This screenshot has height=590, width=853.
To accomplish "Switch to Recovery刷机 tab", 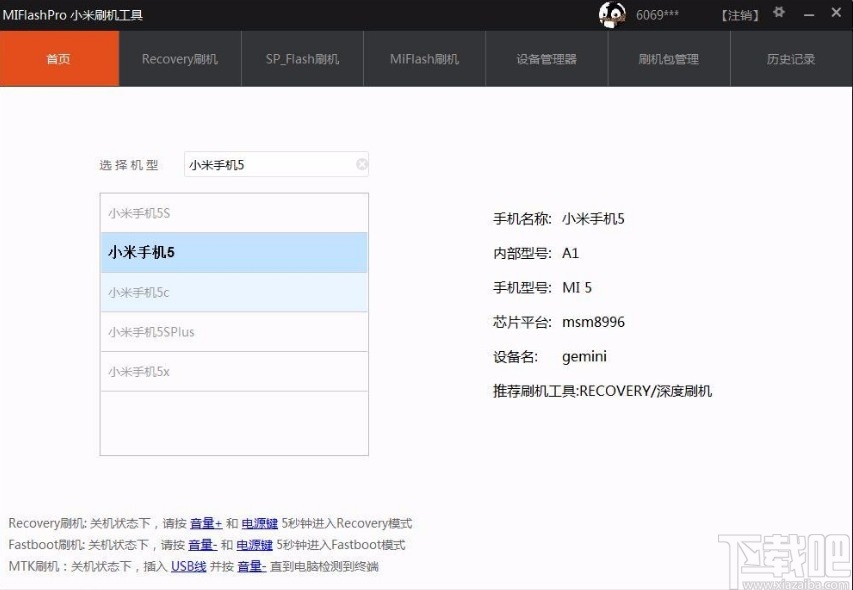I will click(x=180, y=59).
